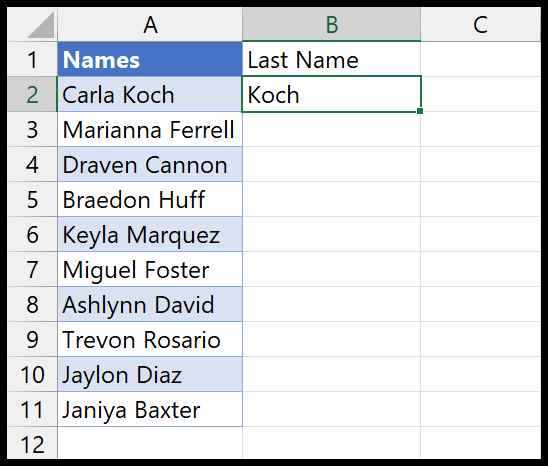
Task: Click row 5 header number
Action: click(32, 199)
